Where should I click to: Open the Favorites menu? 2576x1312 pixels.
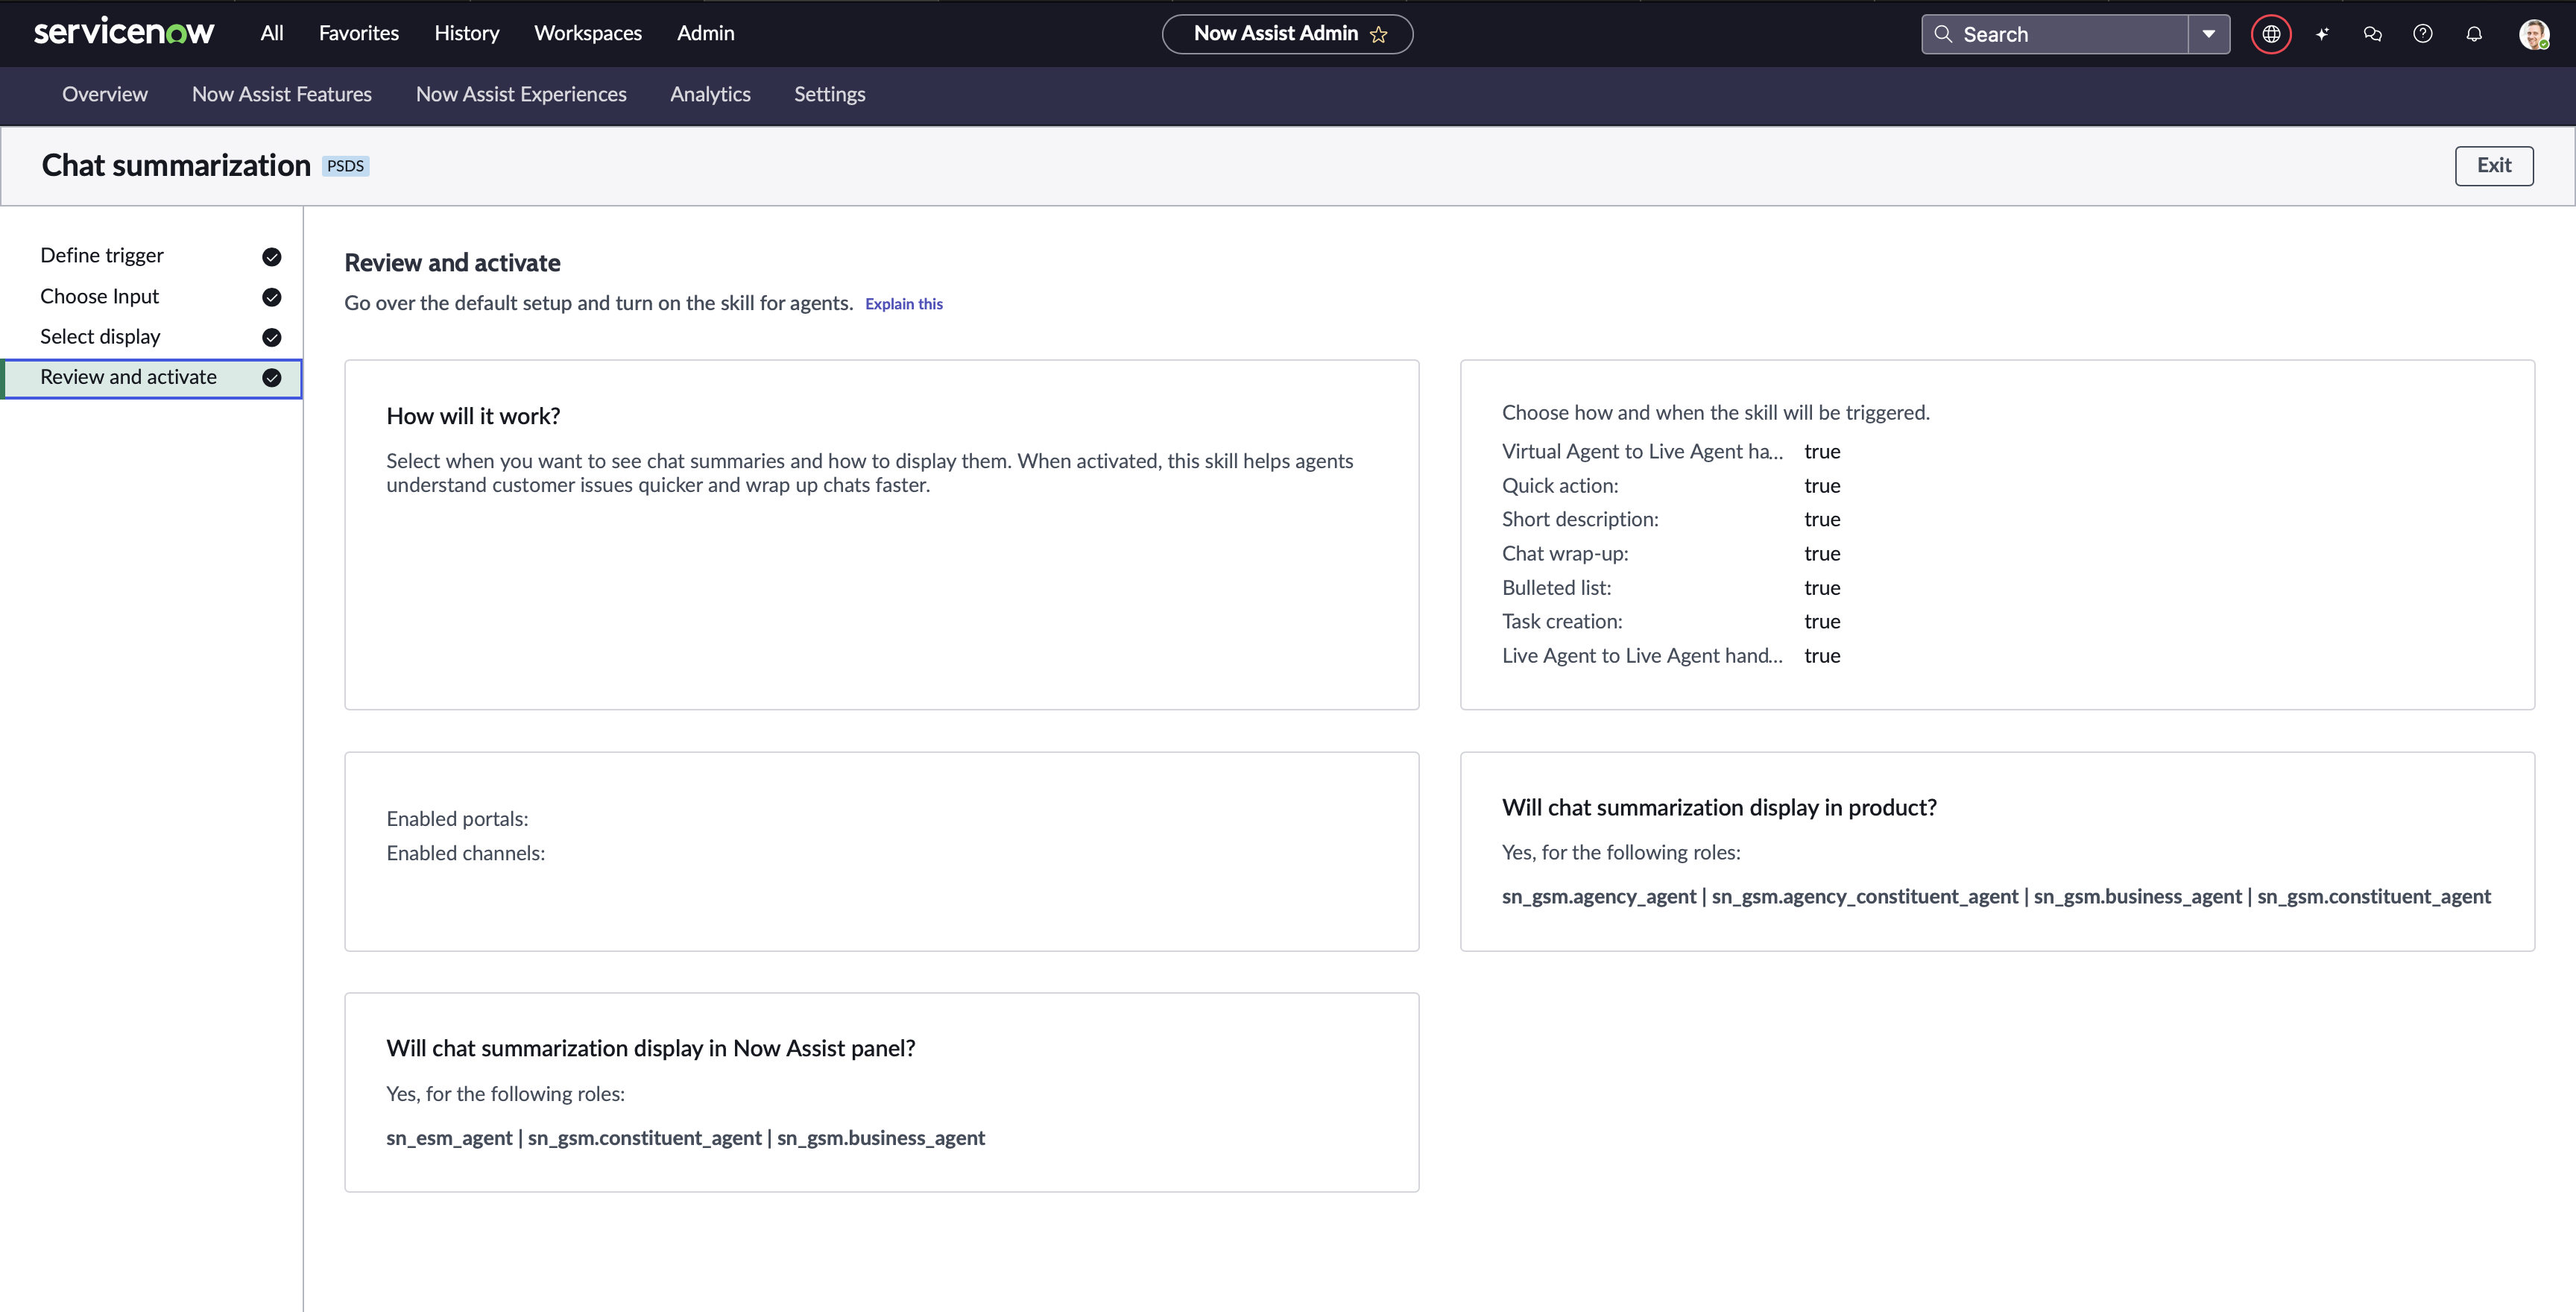[x=359, y=33]
